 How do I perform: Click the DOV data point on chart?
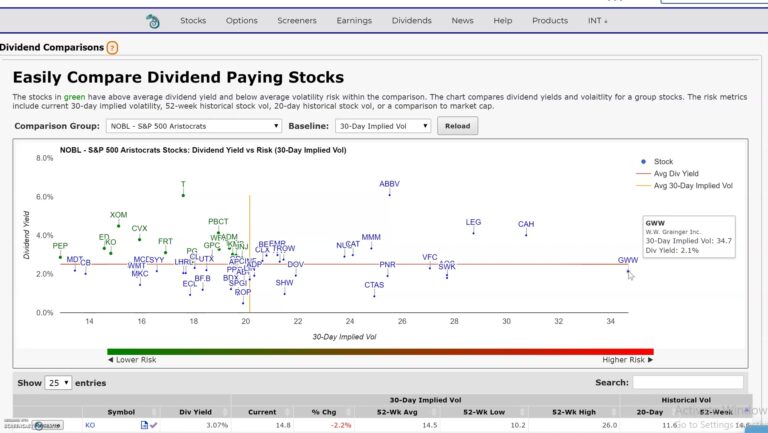point(296,275)
